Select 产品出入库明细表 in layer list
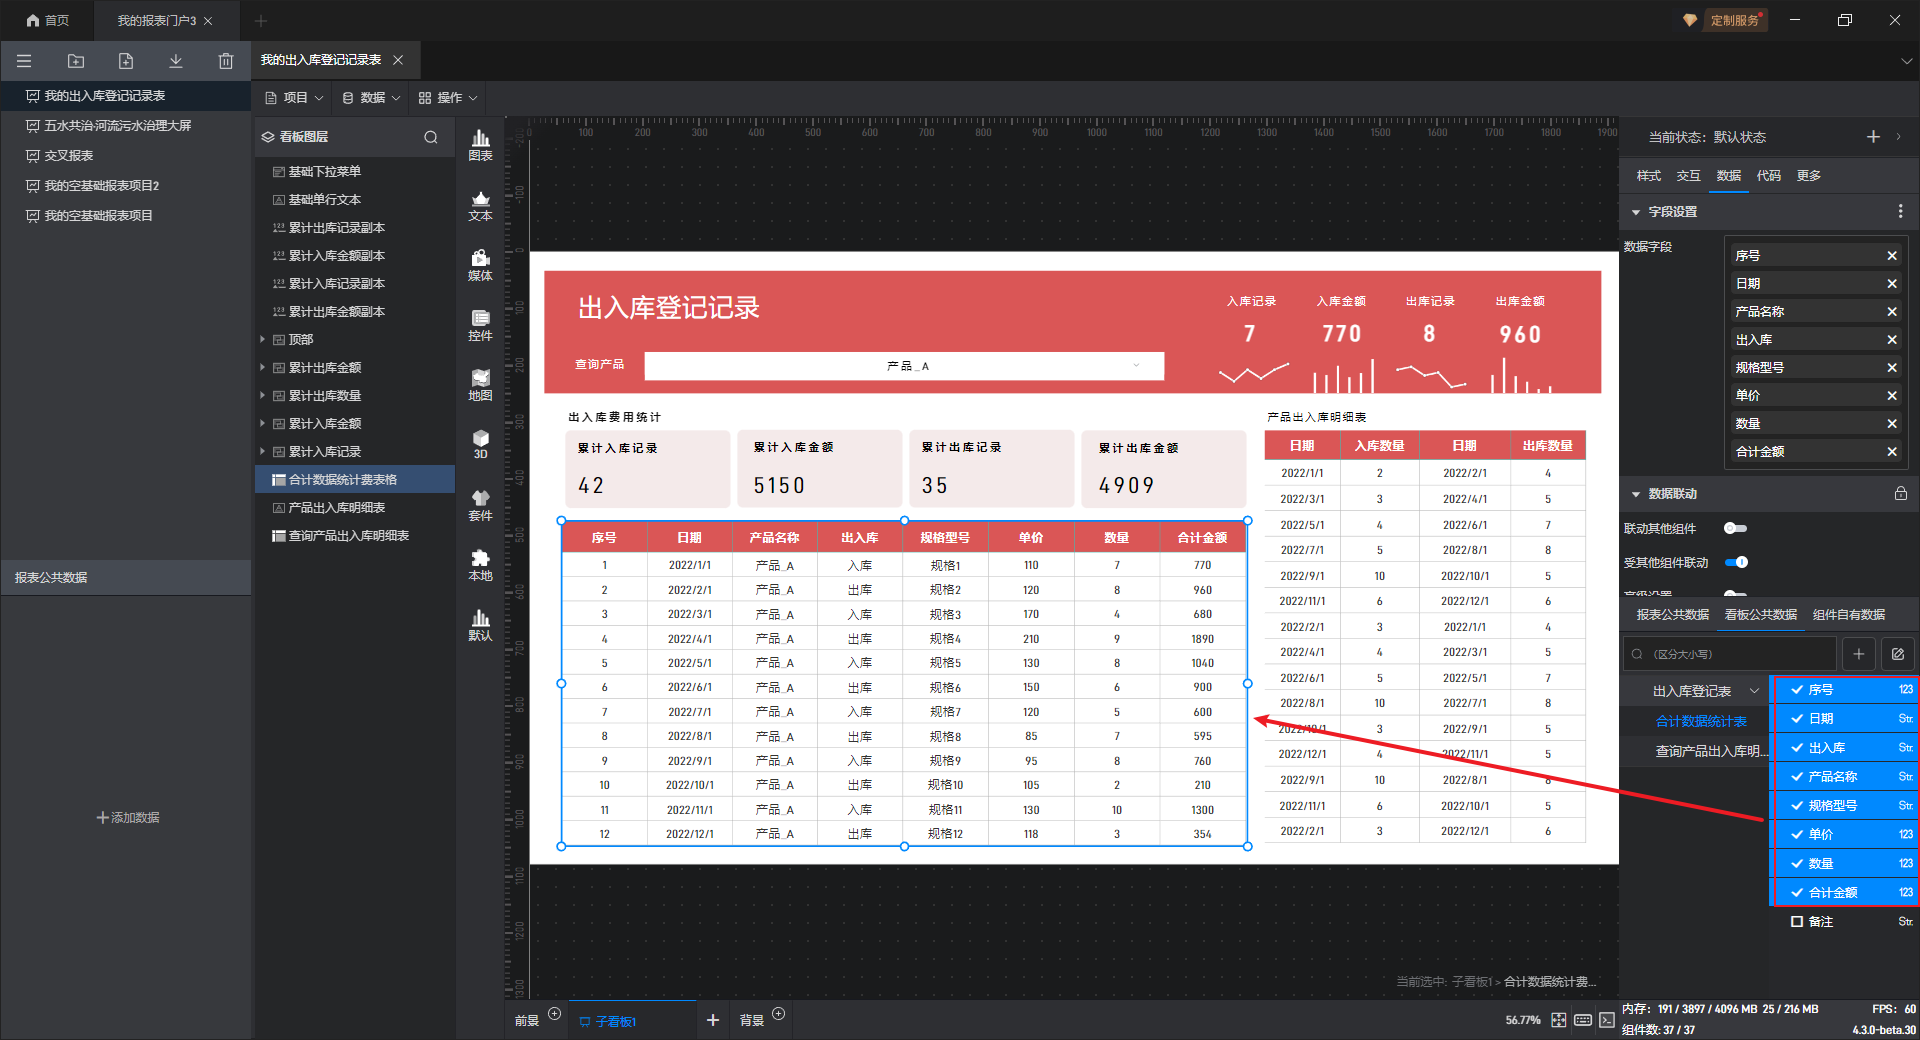 point(336,508)
